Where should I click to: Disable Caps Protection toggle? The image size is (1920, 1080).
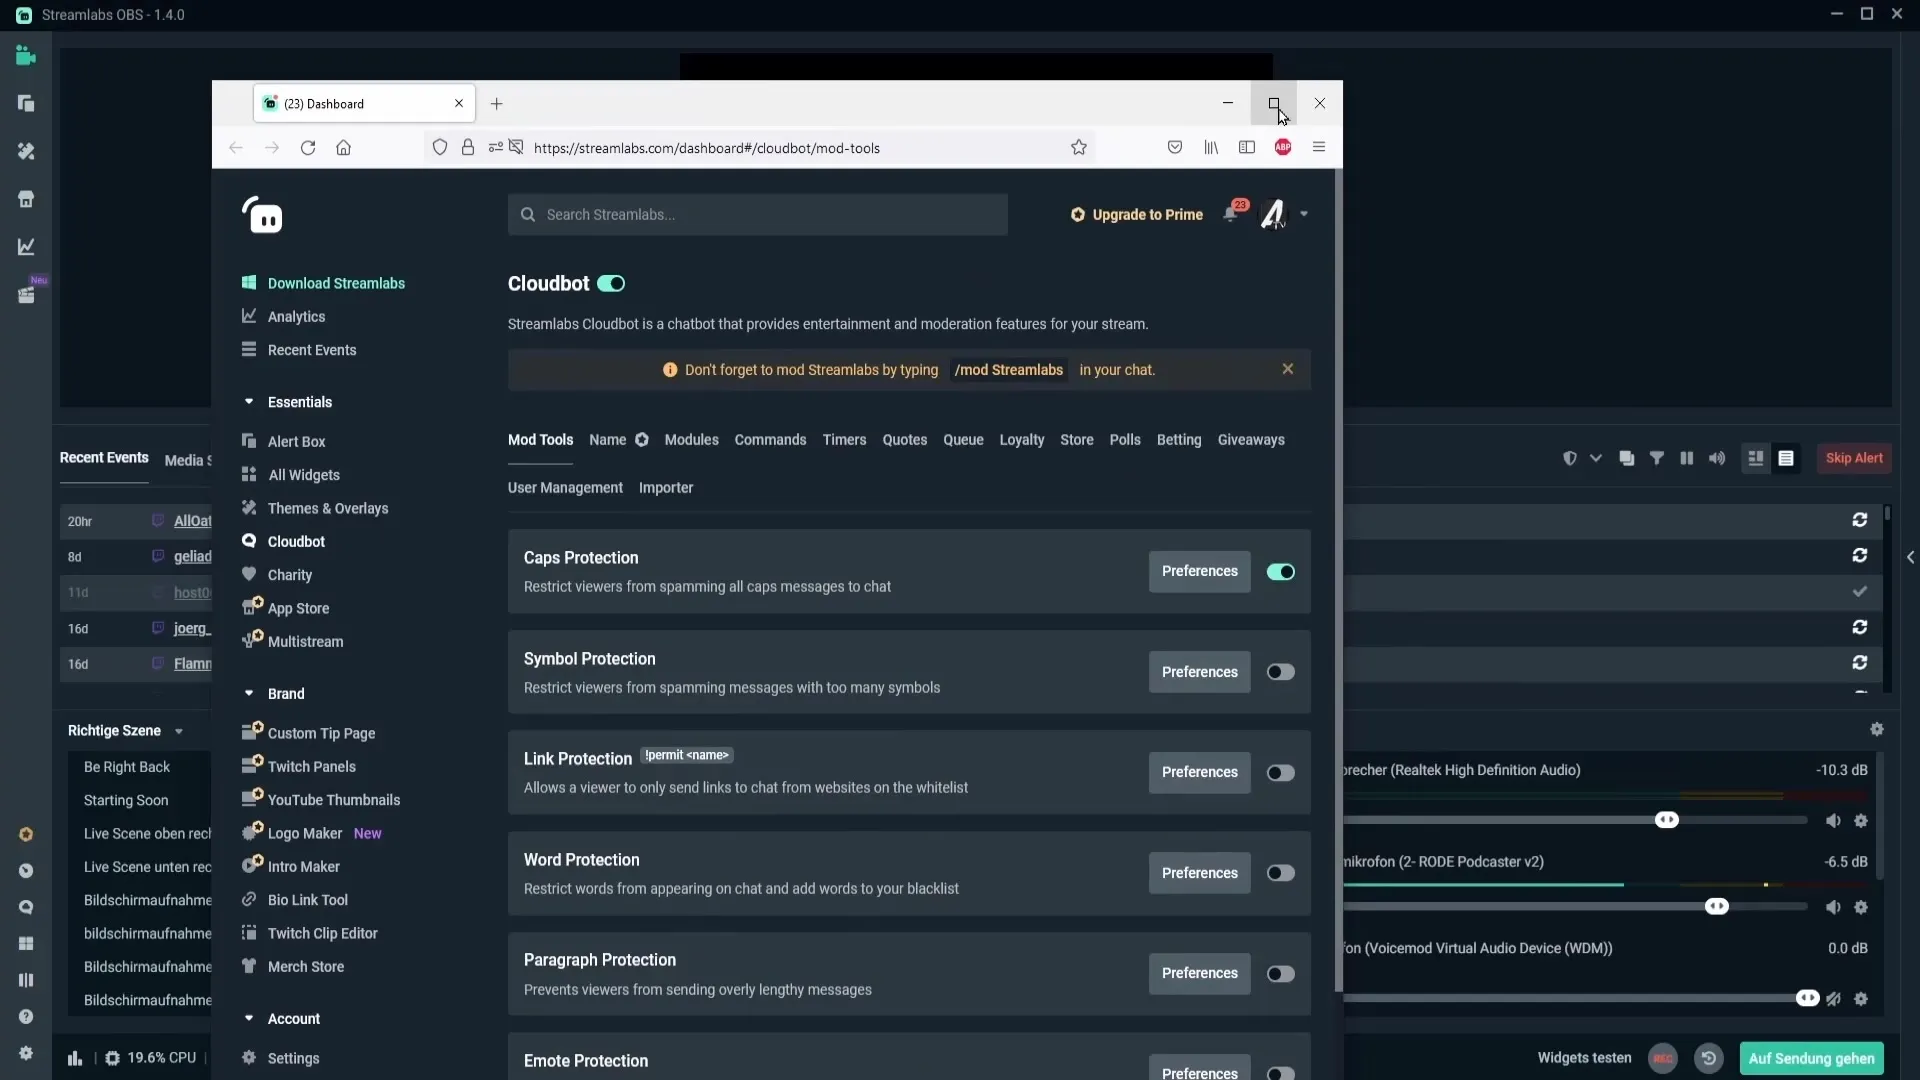tap(1281, 572)
